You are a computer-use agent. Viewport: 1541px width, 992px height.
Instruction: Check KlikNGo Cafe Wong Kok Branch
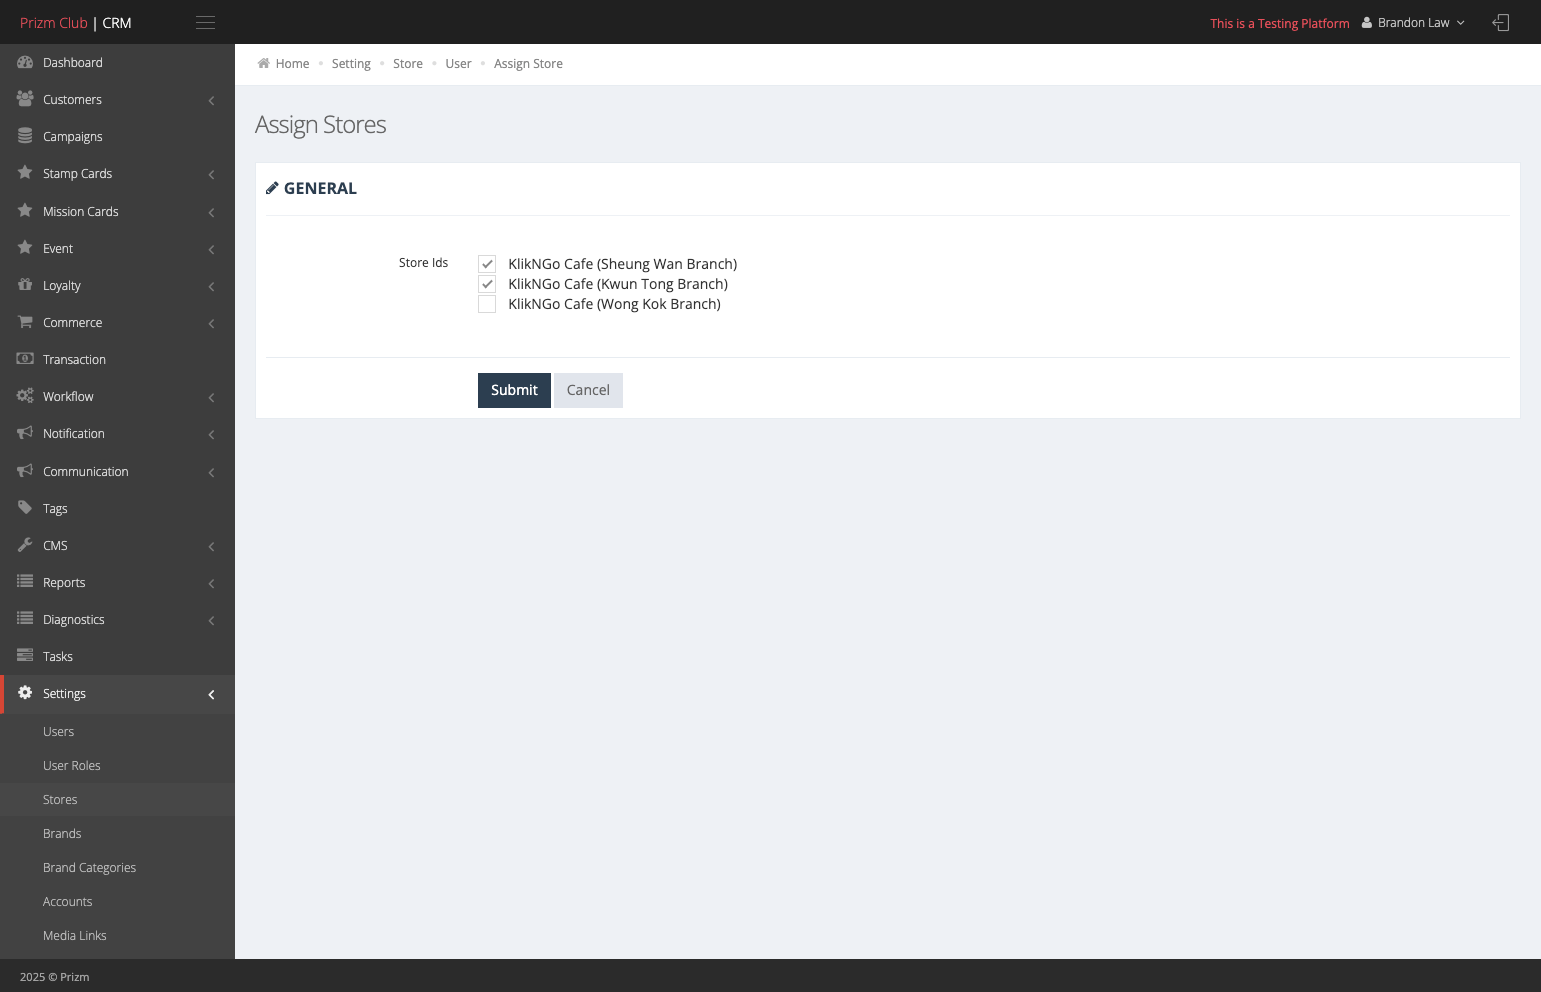[487, 304]
